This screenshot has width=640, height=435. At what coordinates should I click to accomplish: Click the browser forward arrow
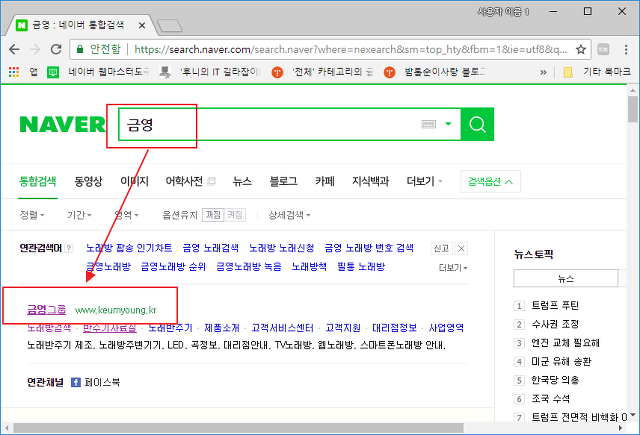35,49
